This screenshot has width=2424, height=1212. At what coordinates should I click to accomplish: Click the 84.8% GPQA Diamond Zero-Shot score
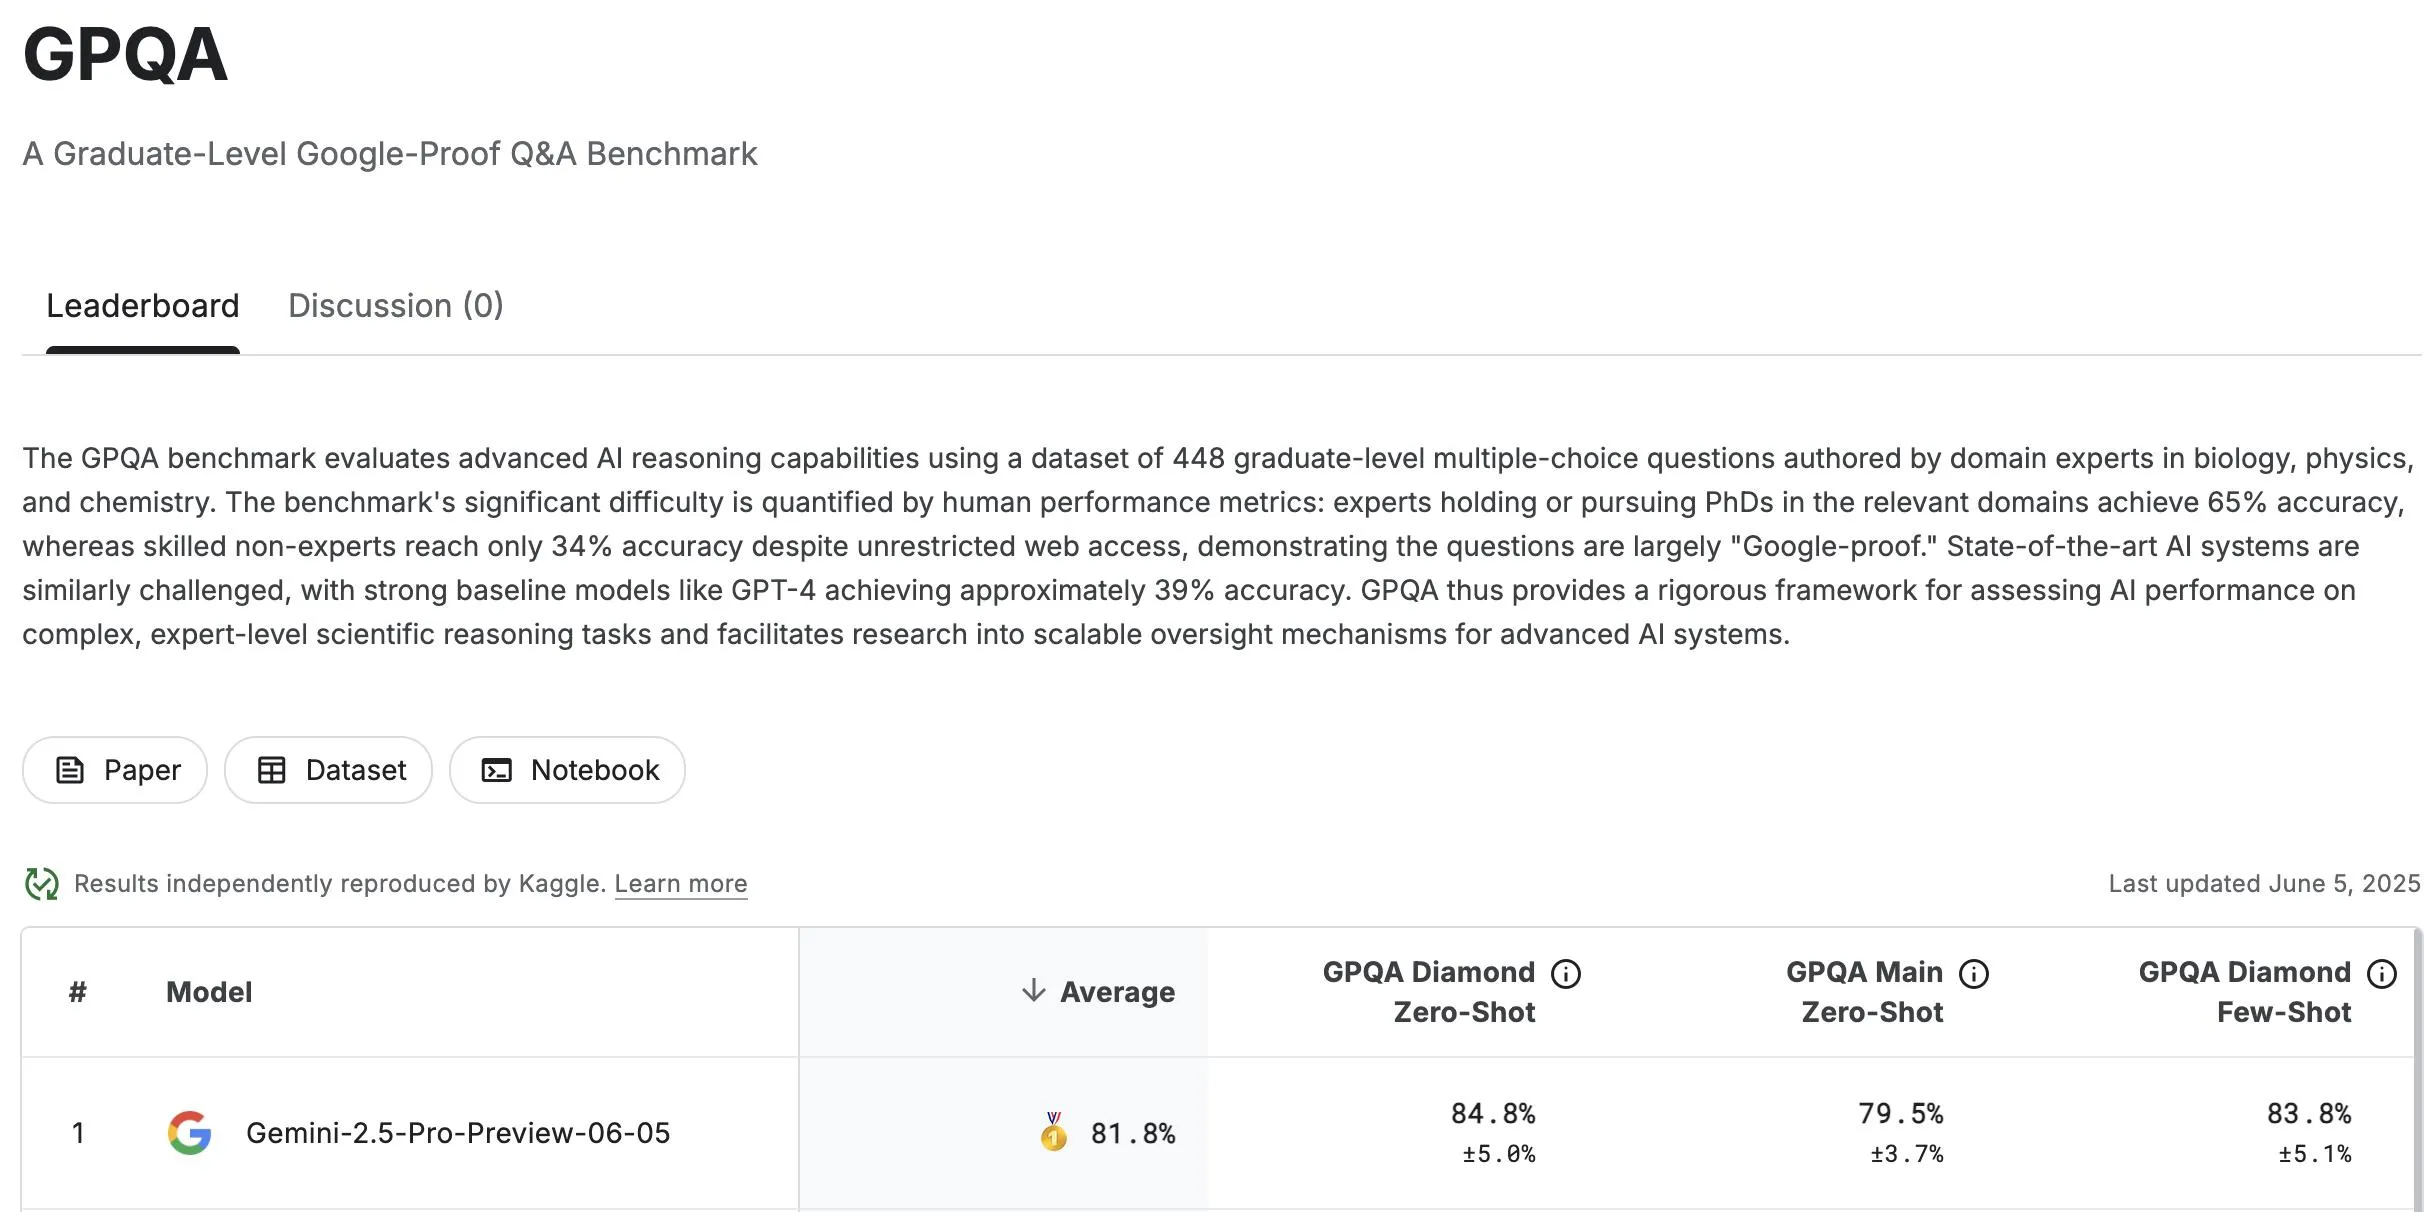[x=1492, y=1111]
